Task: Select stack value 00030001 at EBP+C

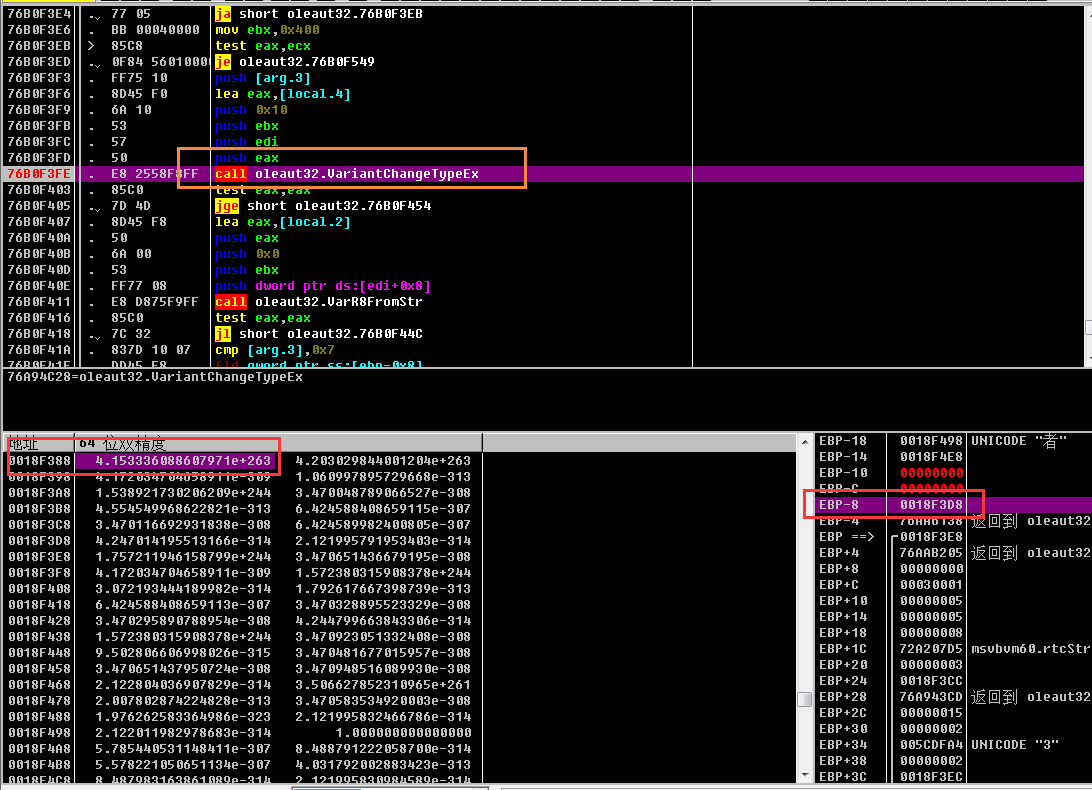Action: pyautogui.click(x=931, y=585)
